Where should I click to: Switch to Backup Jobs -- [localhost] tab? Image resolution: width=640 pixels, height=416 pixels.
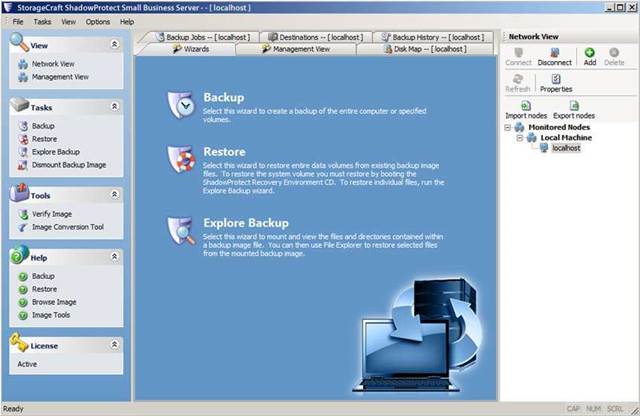pyautogui.click(x=203, y=37)
